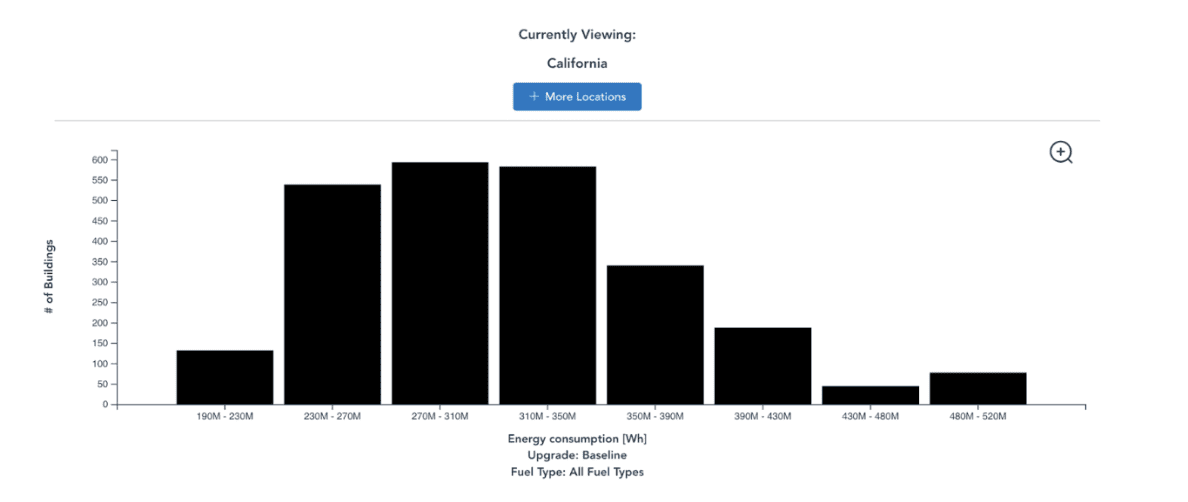Click the # of Buildings axis label
The image size is (1188, 502).
[48, 278]
